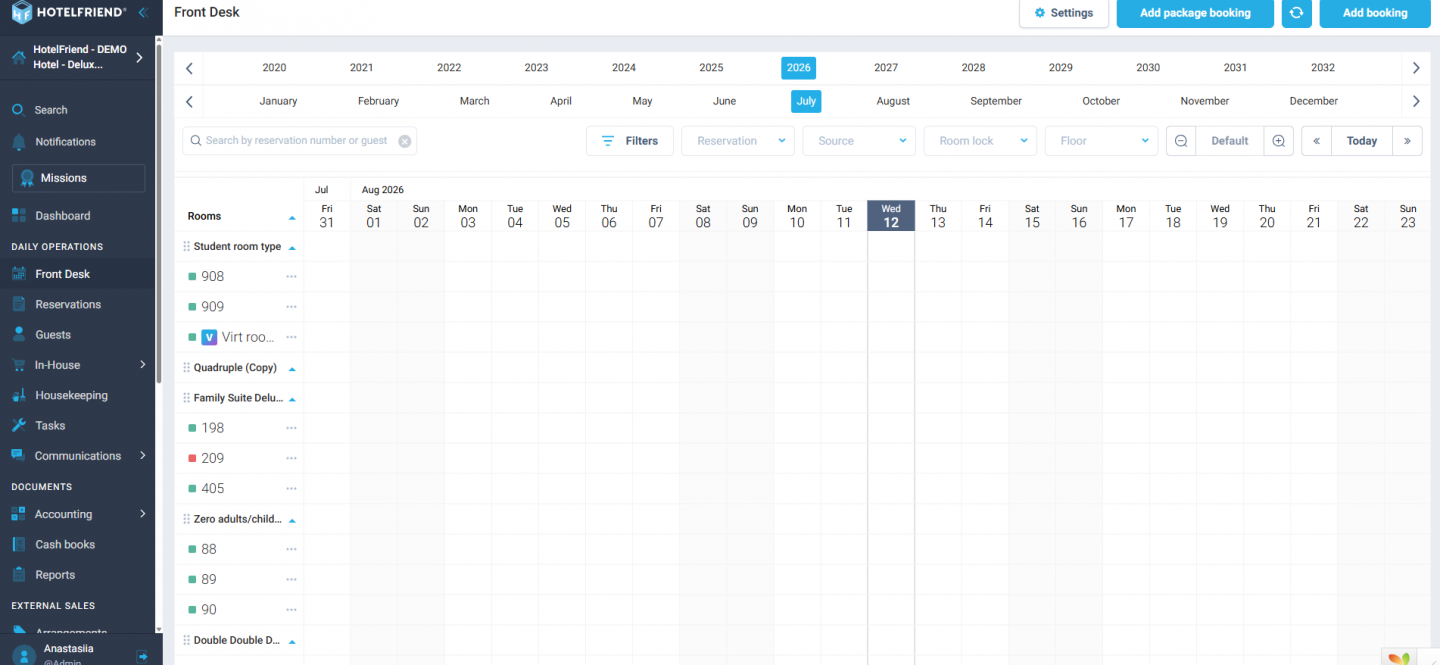Screen dimensions: 1440x665
Task: Open the three-dot menu for room 88
Action: tap(292, 549)
